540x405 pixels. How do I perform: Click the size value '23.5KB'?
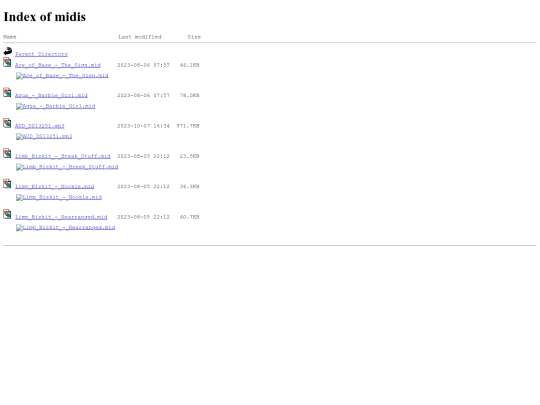click(189, 156)
